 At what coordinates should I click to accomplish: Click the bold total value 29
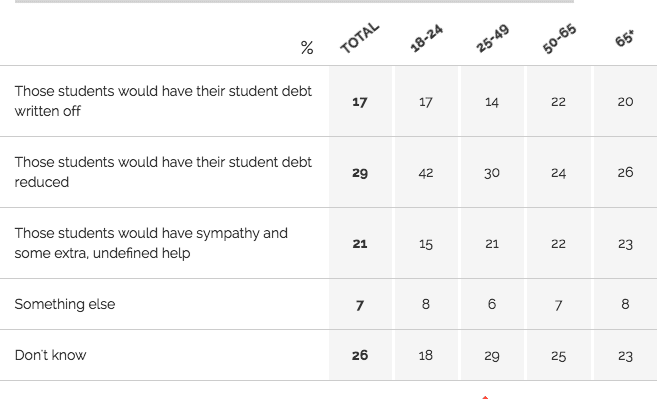click(x=360, y=173)
